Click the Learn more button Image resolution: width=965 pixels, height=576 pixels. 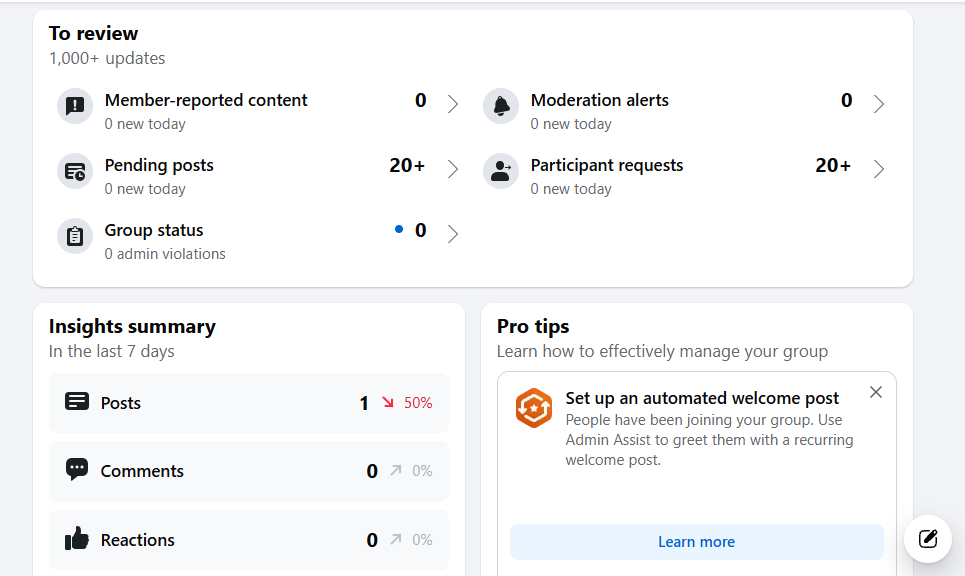pyautogui.click(x=697, y=542)
